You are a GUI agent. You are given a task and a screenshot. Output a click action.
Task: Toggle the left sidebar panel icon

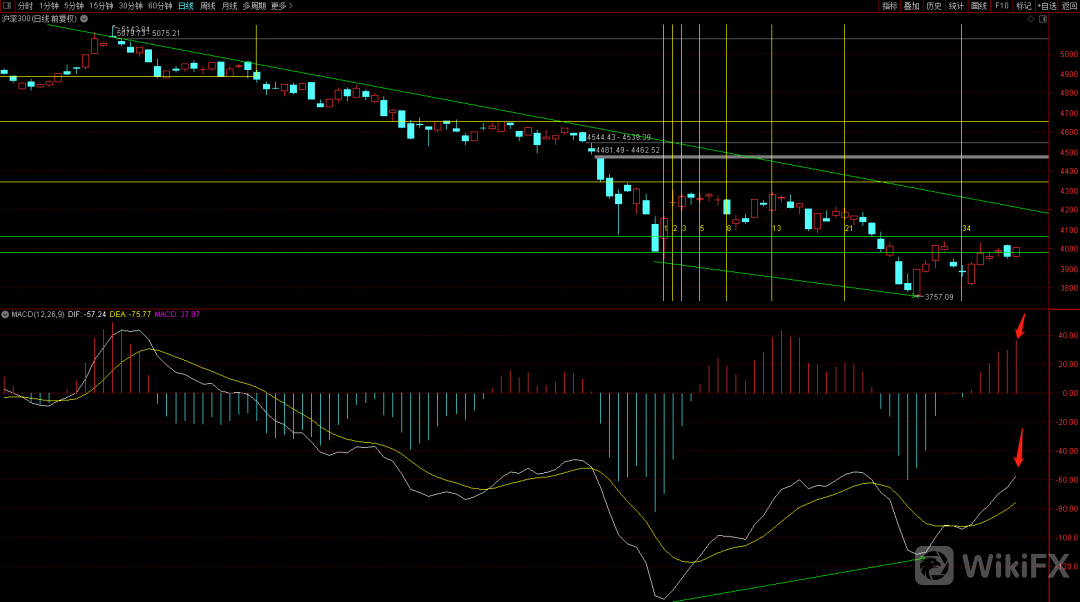pyautogui.click(x=7, y=6)
